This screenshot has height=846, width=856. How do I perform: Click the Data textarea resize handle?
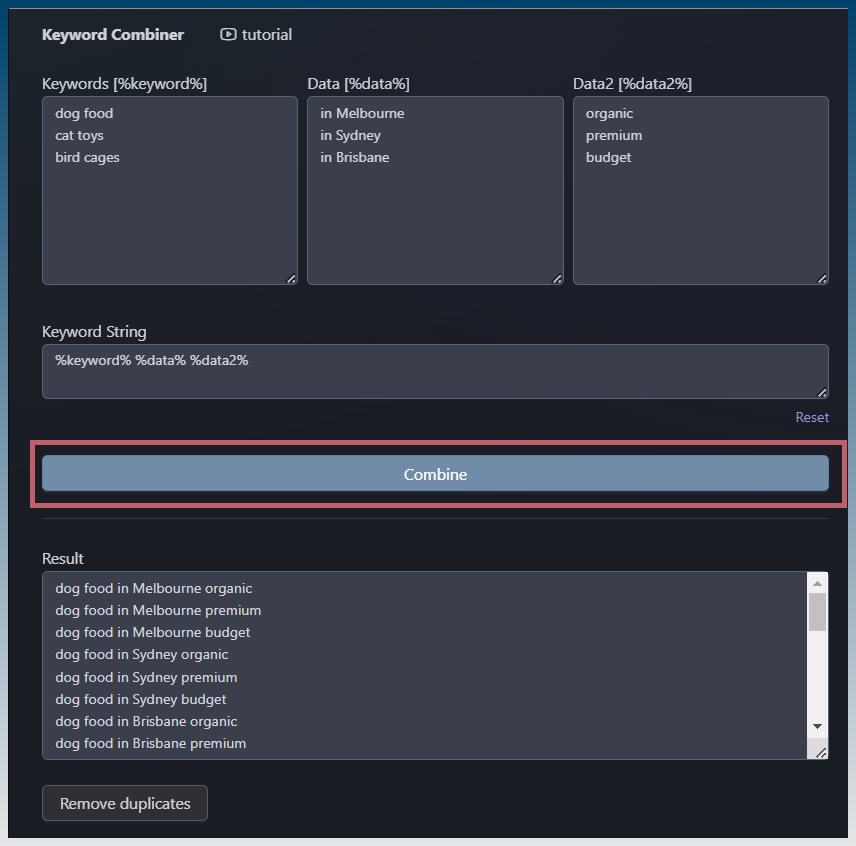557,278
